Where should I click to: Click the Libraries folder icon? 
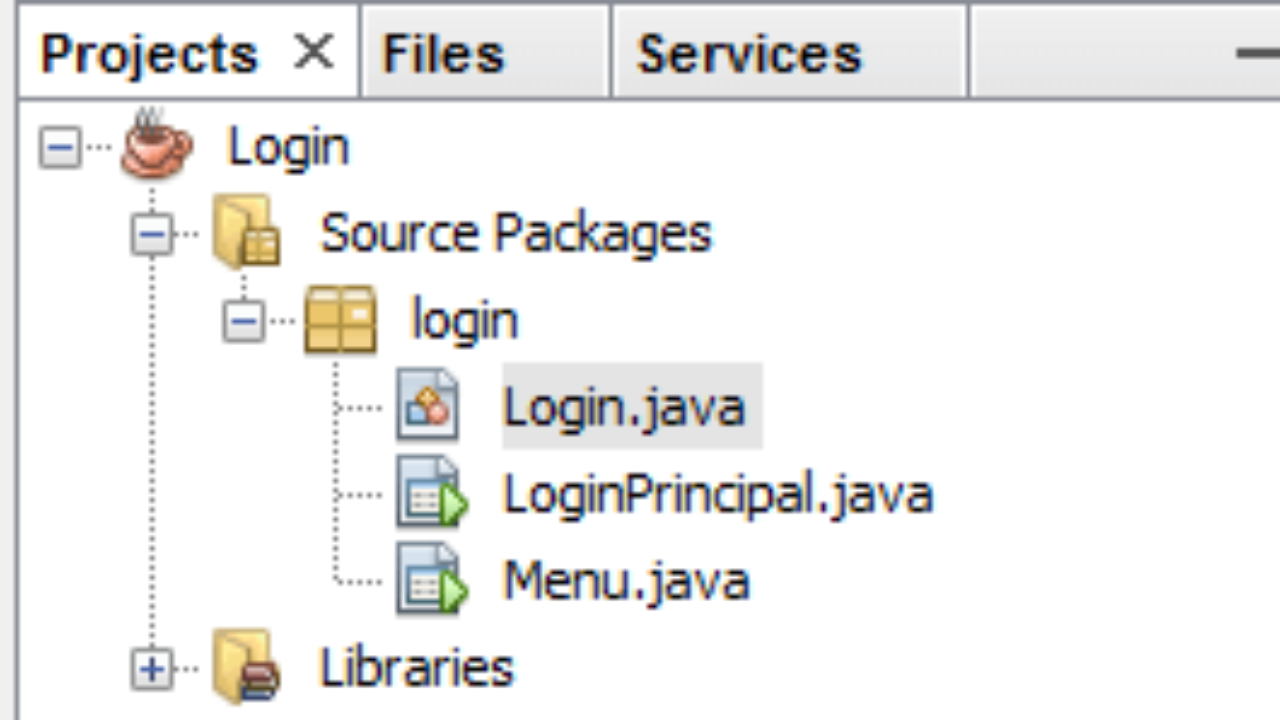click(246, 667)
